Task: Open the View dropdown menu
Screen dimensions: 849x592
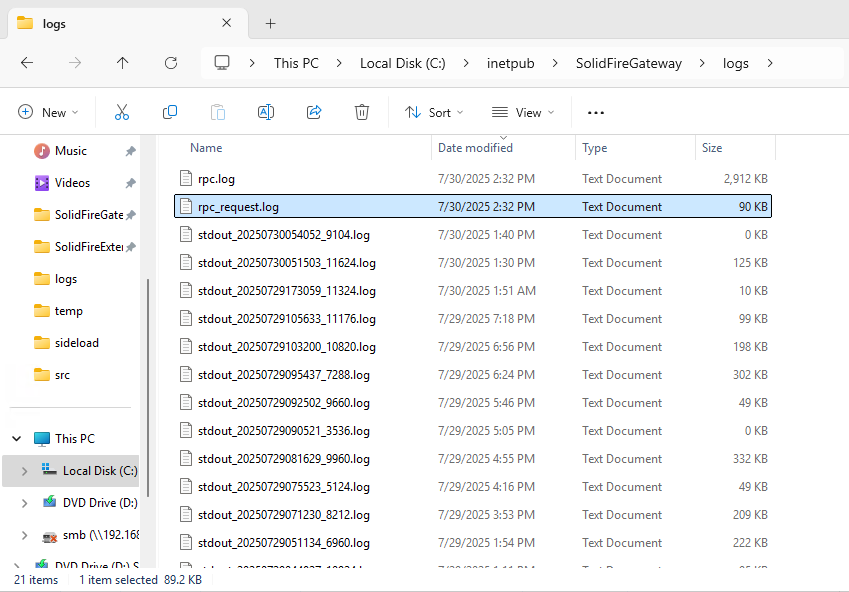Action: 523,112
